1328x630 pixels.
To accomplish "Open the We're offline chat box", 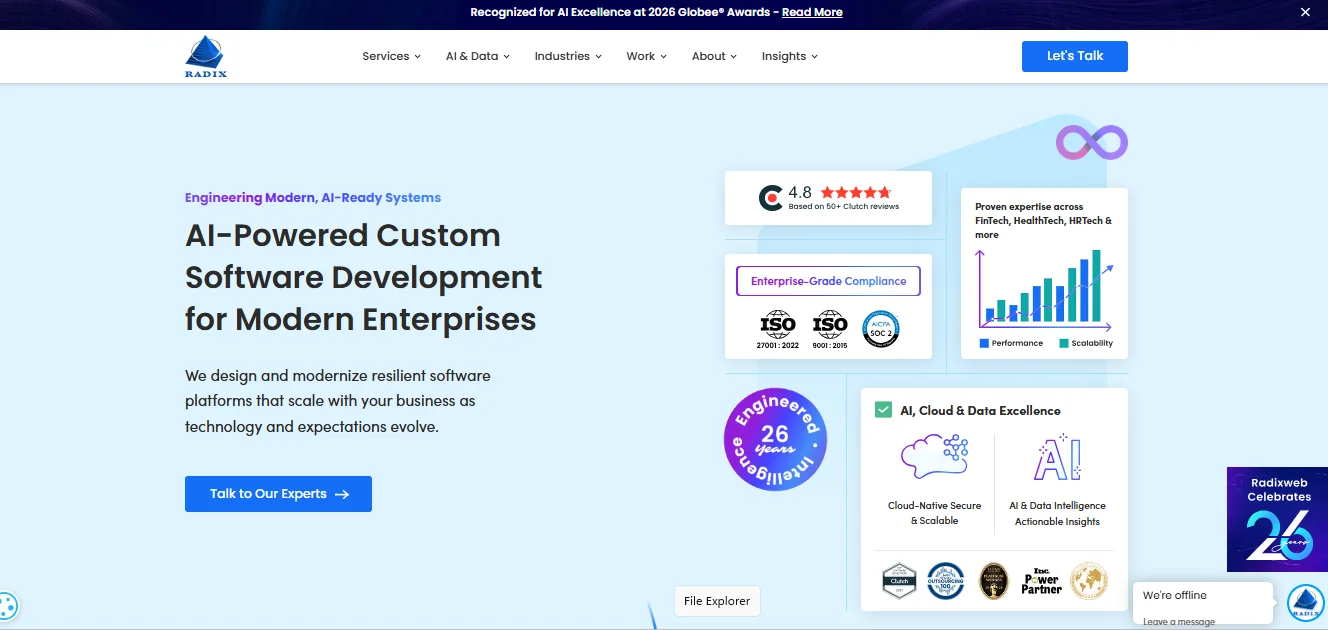I will click(x=1202, y=604).
